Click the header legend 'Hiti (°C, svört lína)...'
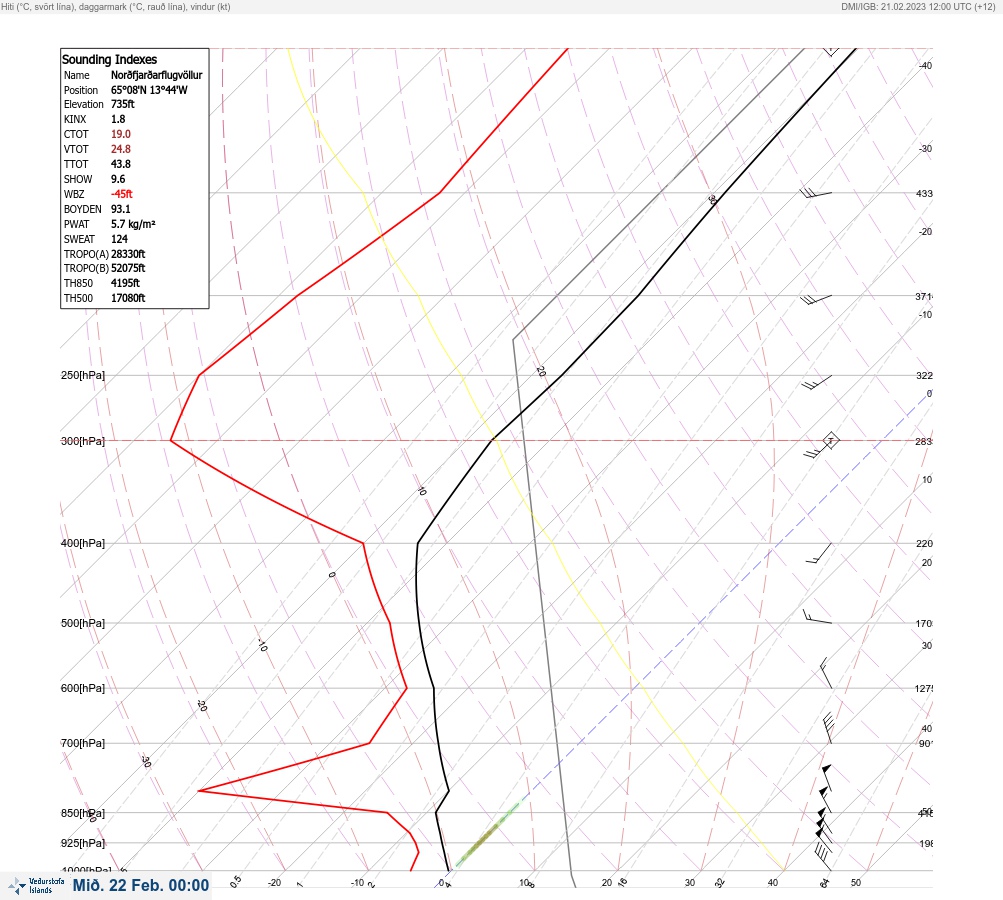The height and width of the screenshot is (900, 1003). 116,7
